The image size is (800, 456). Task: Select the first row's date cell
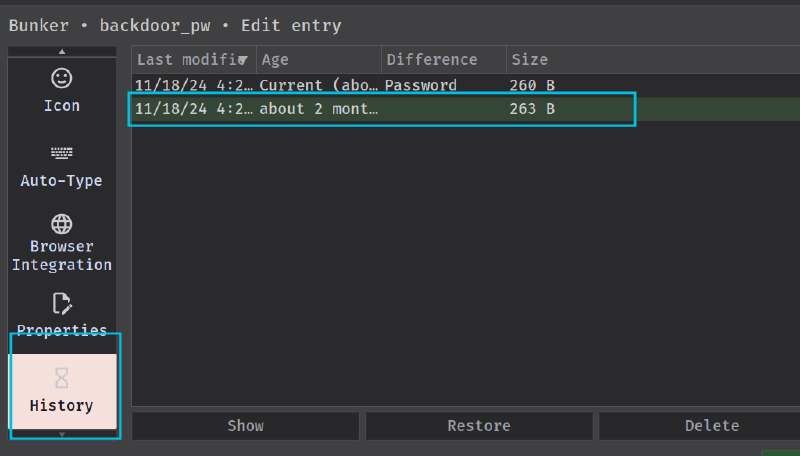(192, 86)
